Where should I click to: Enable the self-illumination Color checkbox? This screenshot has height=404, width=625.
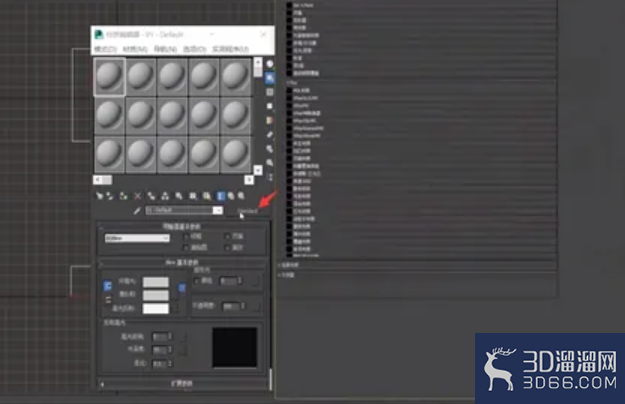click(x=197, y=281)
